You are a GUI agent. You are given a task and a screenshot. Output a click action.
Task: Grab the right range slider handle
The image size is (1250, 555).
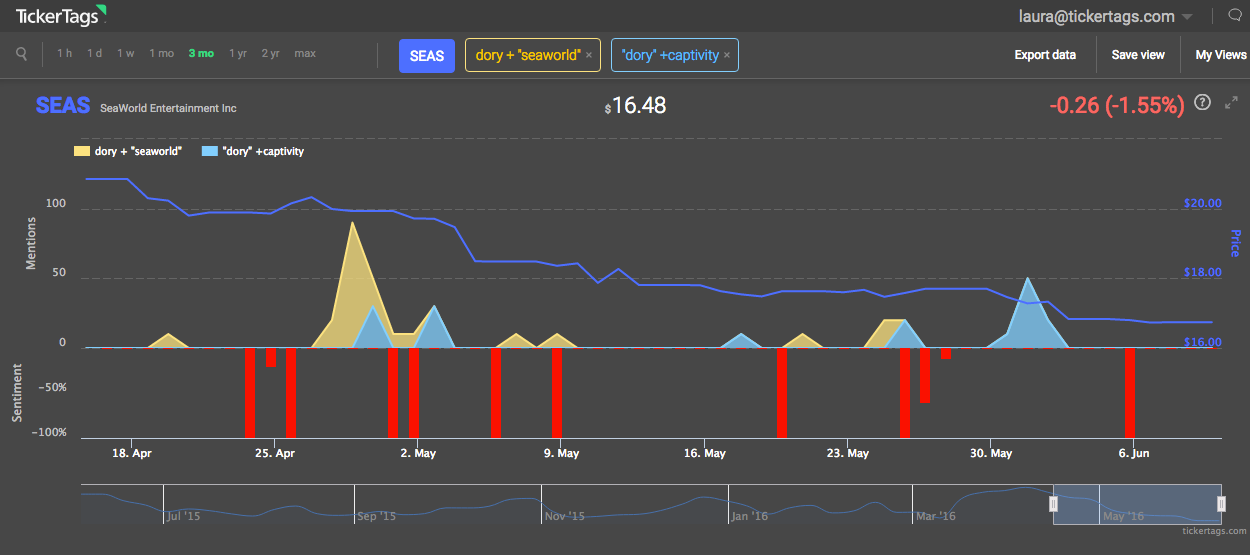(x=1220, y=505)
